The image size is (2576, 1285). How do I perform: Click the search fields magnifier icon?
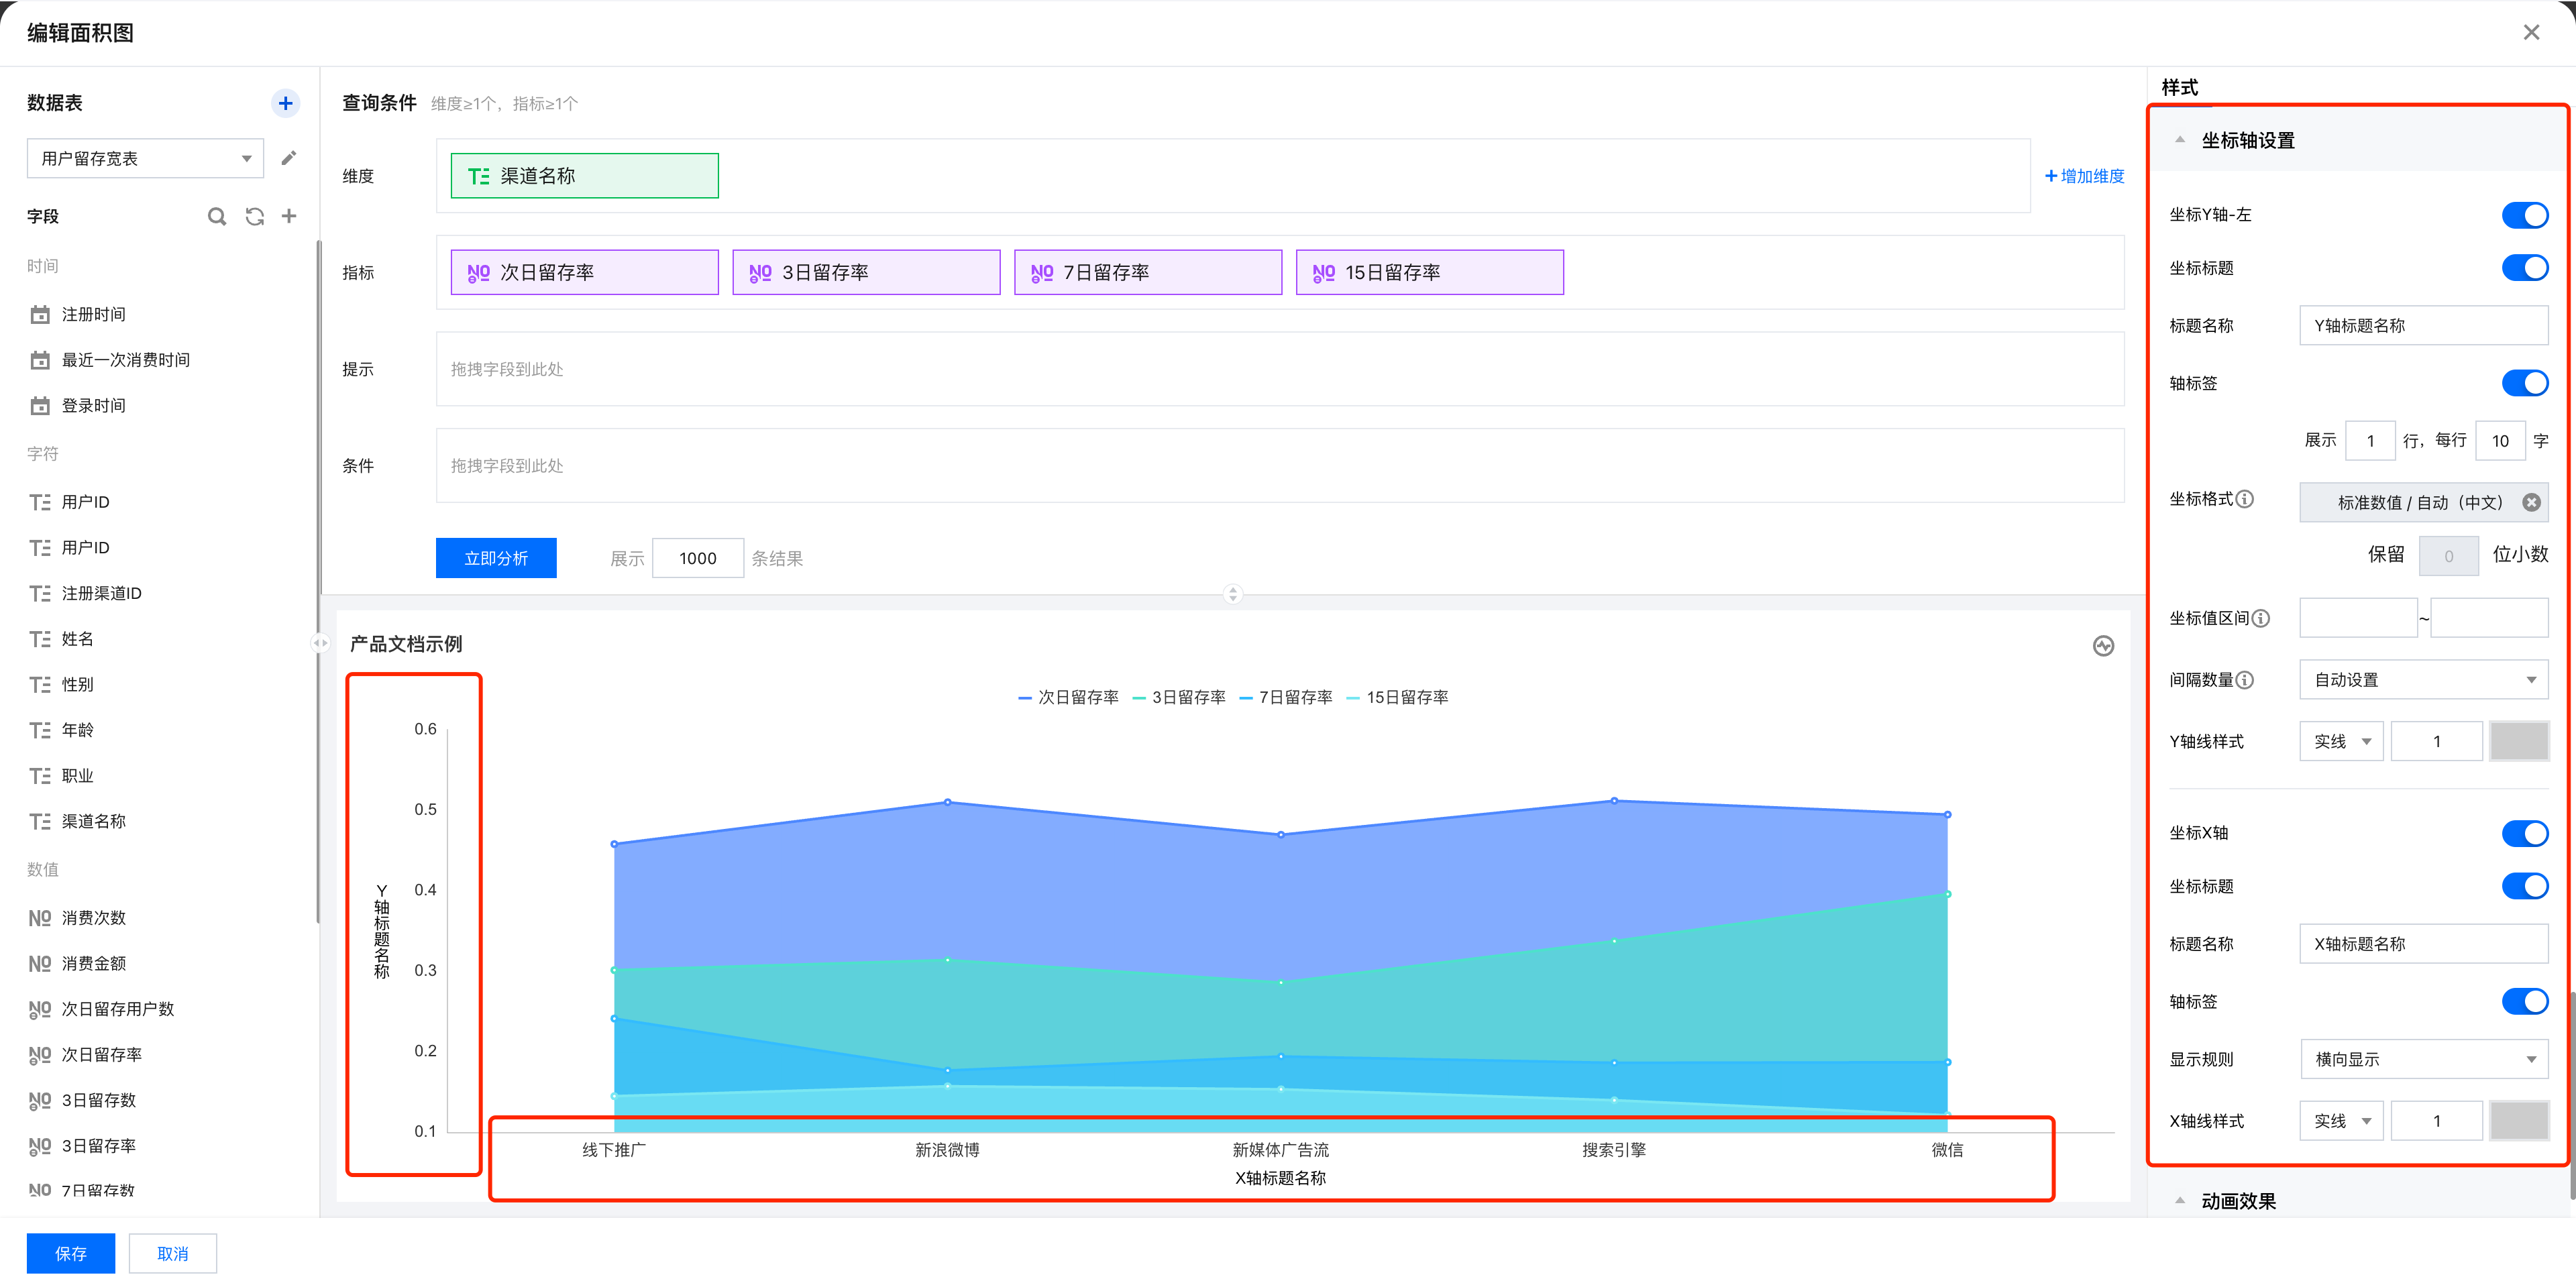tap(216, 216)
